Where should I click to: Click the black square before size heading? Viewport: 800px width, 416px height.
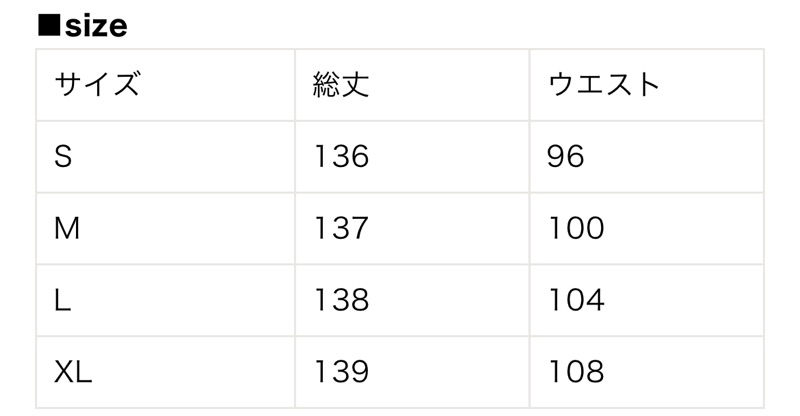coord(49,26)
